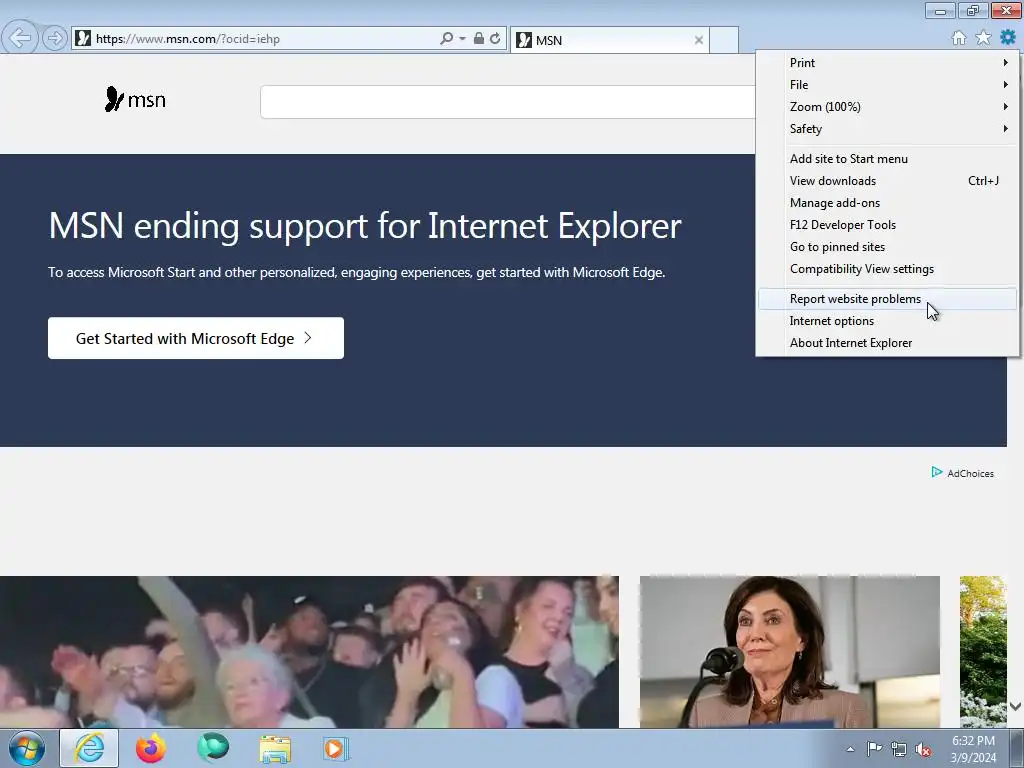This screenshot has height=768, width=1024.
Task: Expand the File submenu
Action: pyautogui.click(x=888, y=85)
